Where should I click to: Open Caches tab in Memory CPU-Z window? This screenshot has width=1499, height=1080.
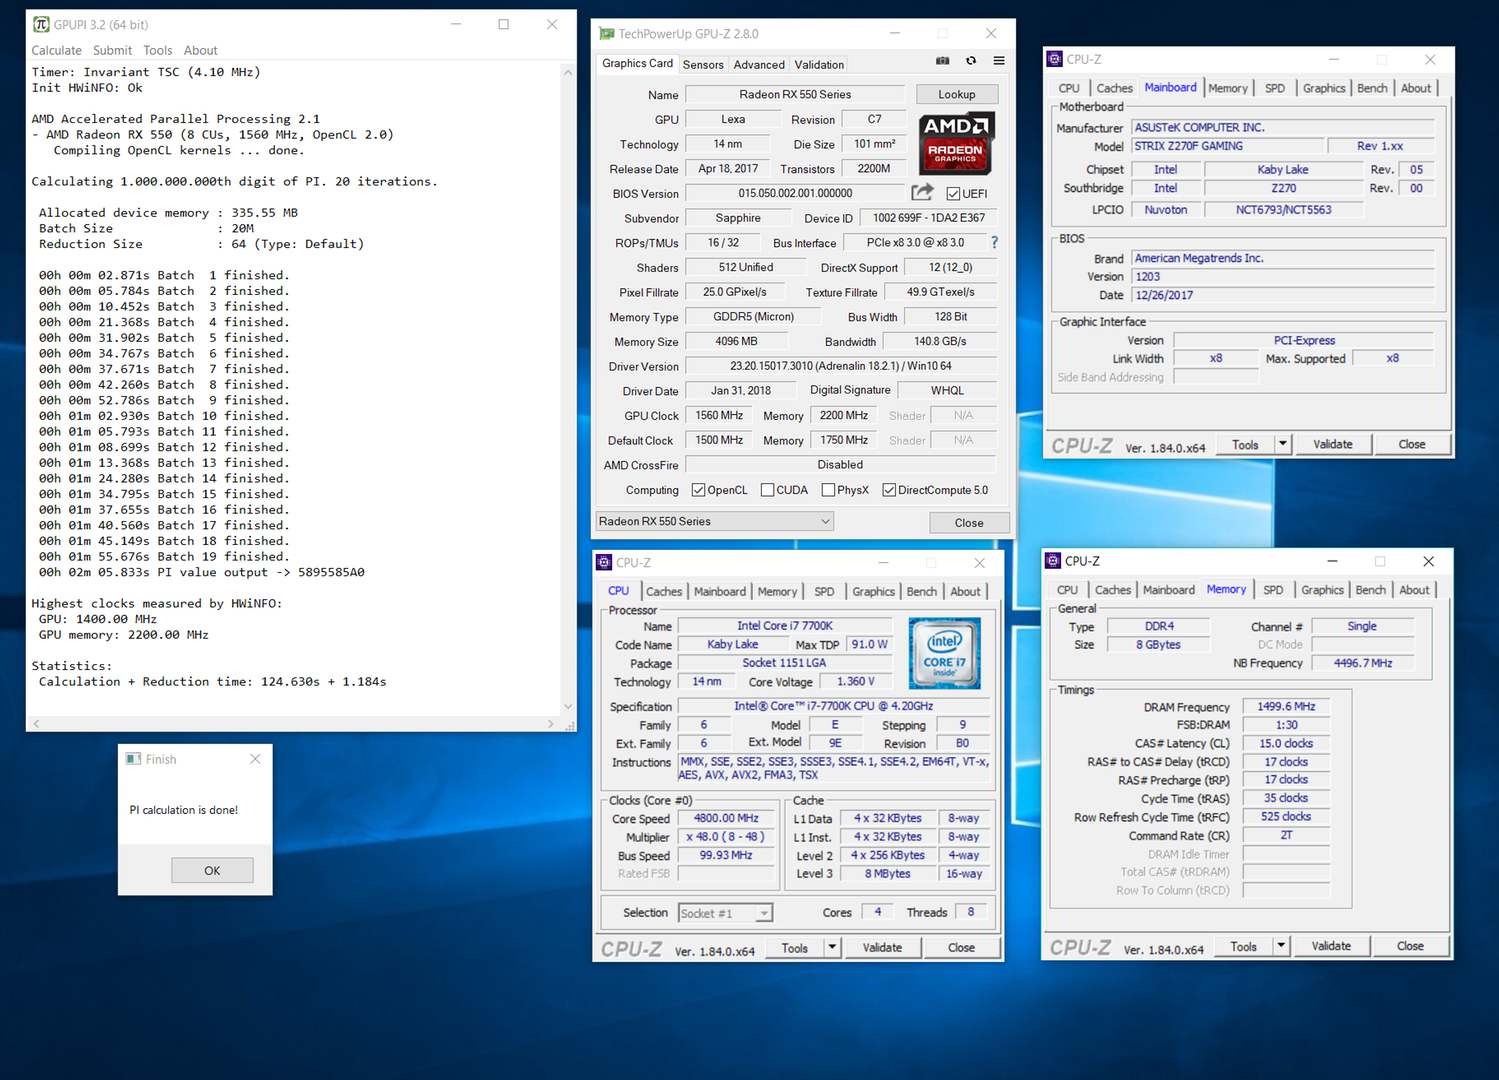coord(1113,590)
